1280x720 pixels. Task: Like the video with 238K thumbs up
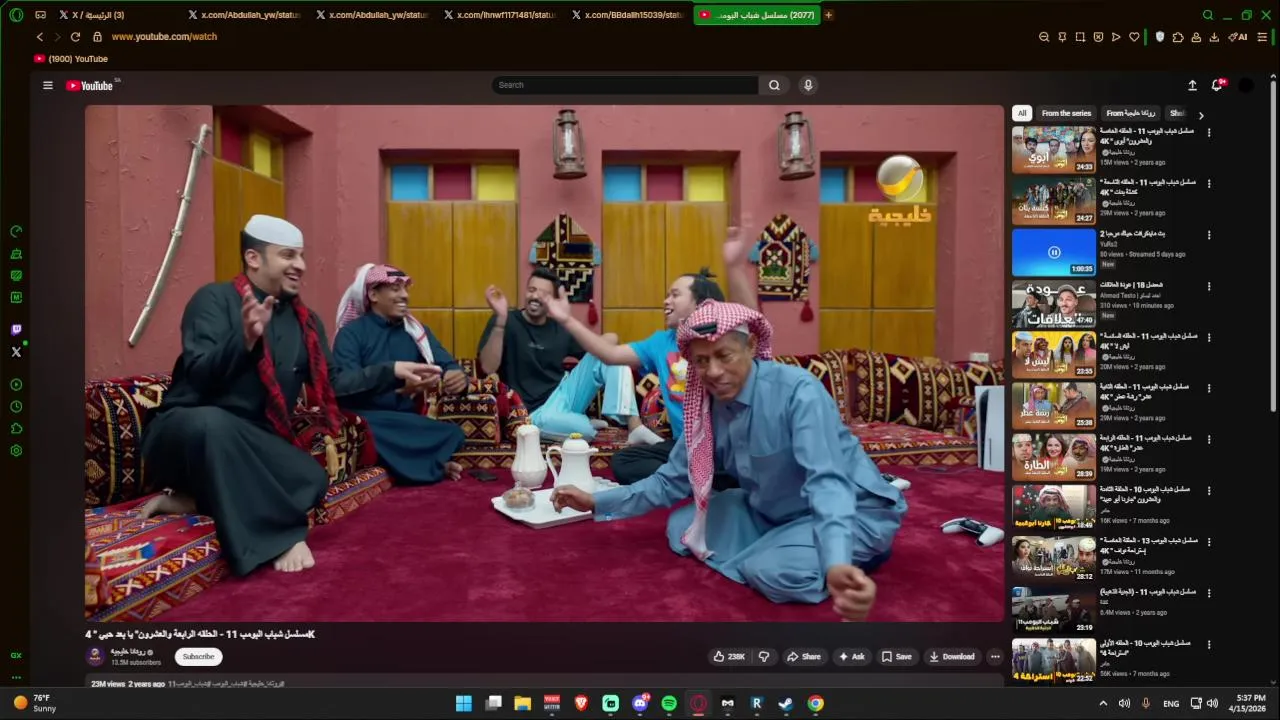[729, 657]
